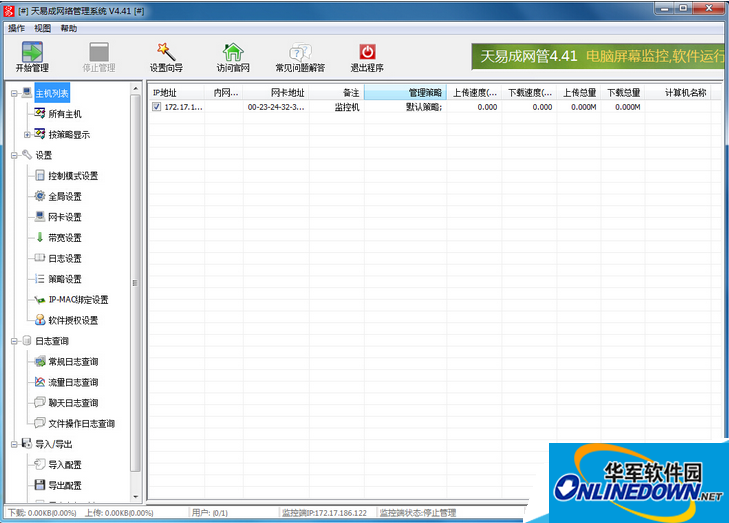Screen dimensions: 729x523
Task: Select the 默认策略; cell
Action: click(x=405, y=107)
